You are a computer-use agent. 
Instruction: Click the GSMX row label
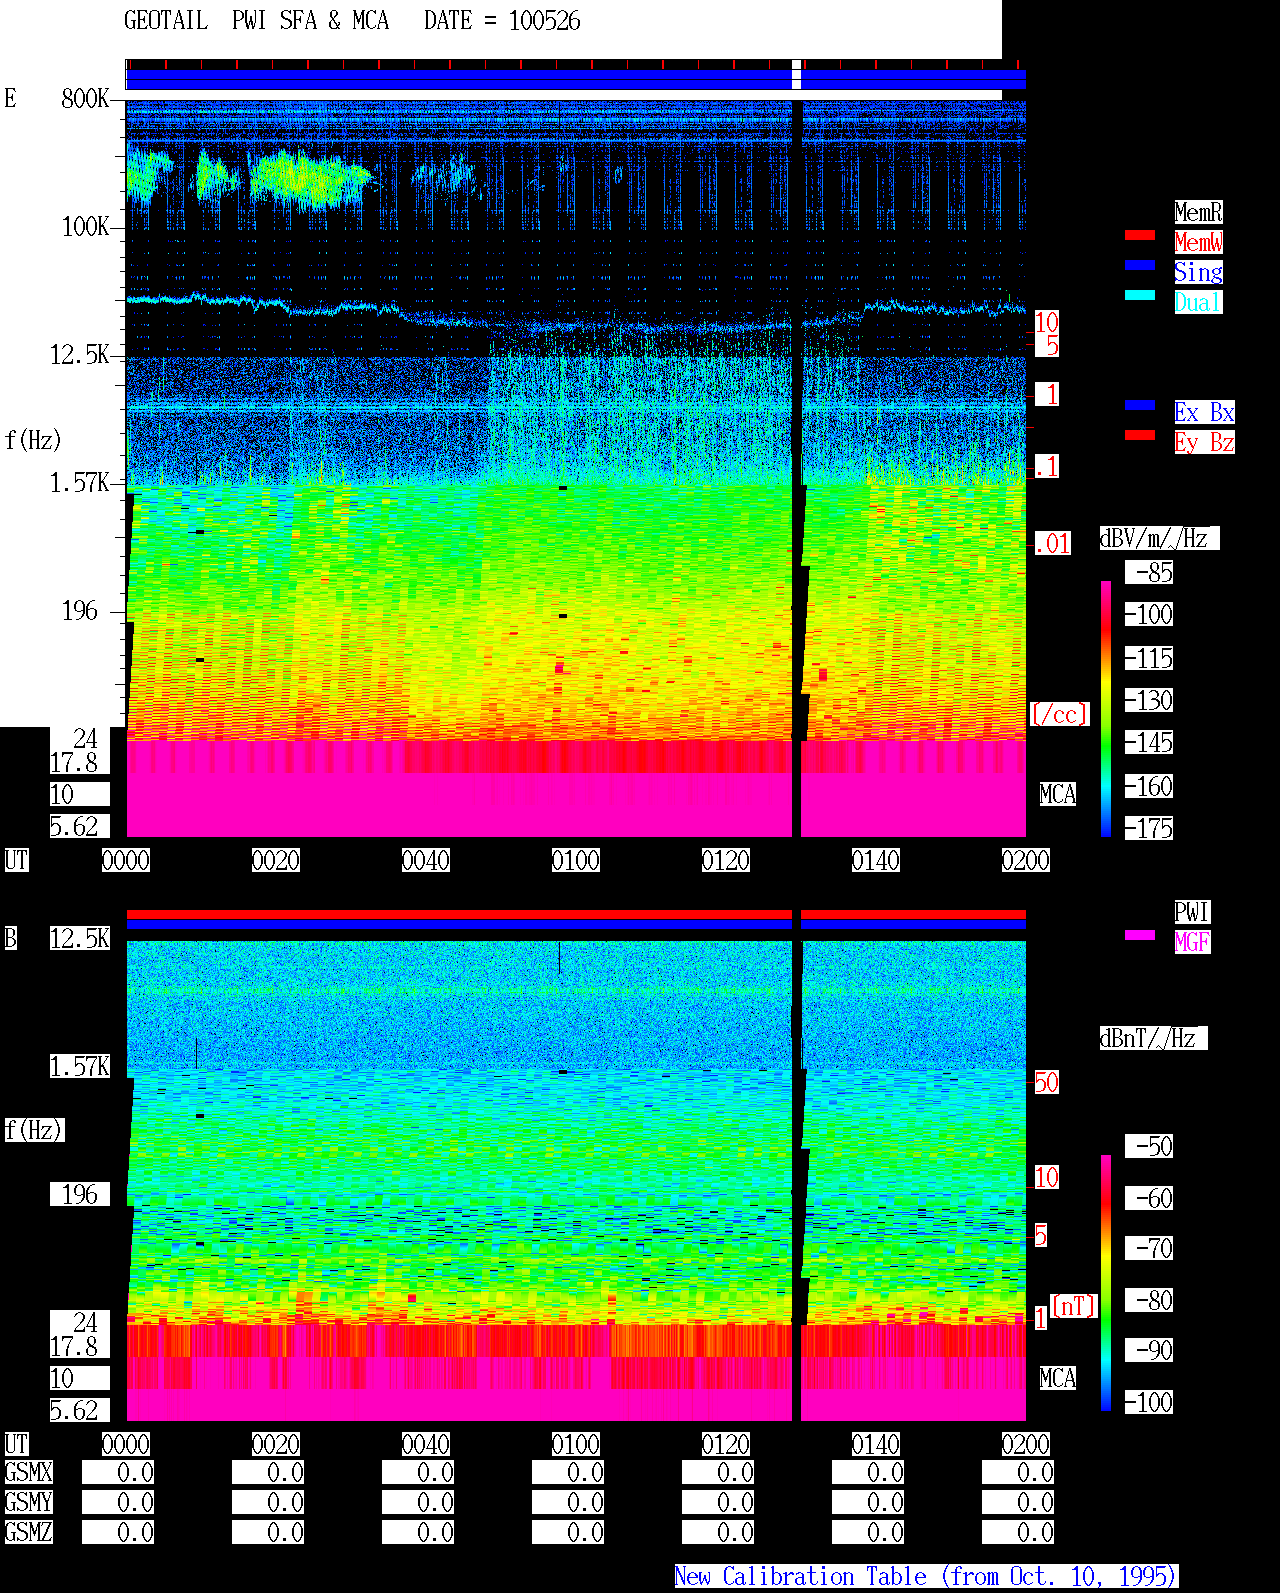28,1472
